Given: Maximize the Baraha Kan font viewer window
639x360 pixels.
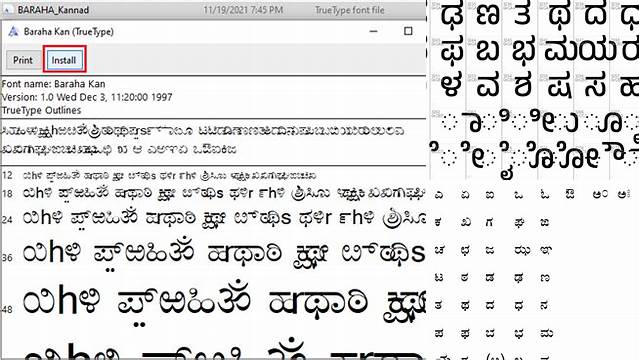Looking at the screenshot, I should click(408, 31).
